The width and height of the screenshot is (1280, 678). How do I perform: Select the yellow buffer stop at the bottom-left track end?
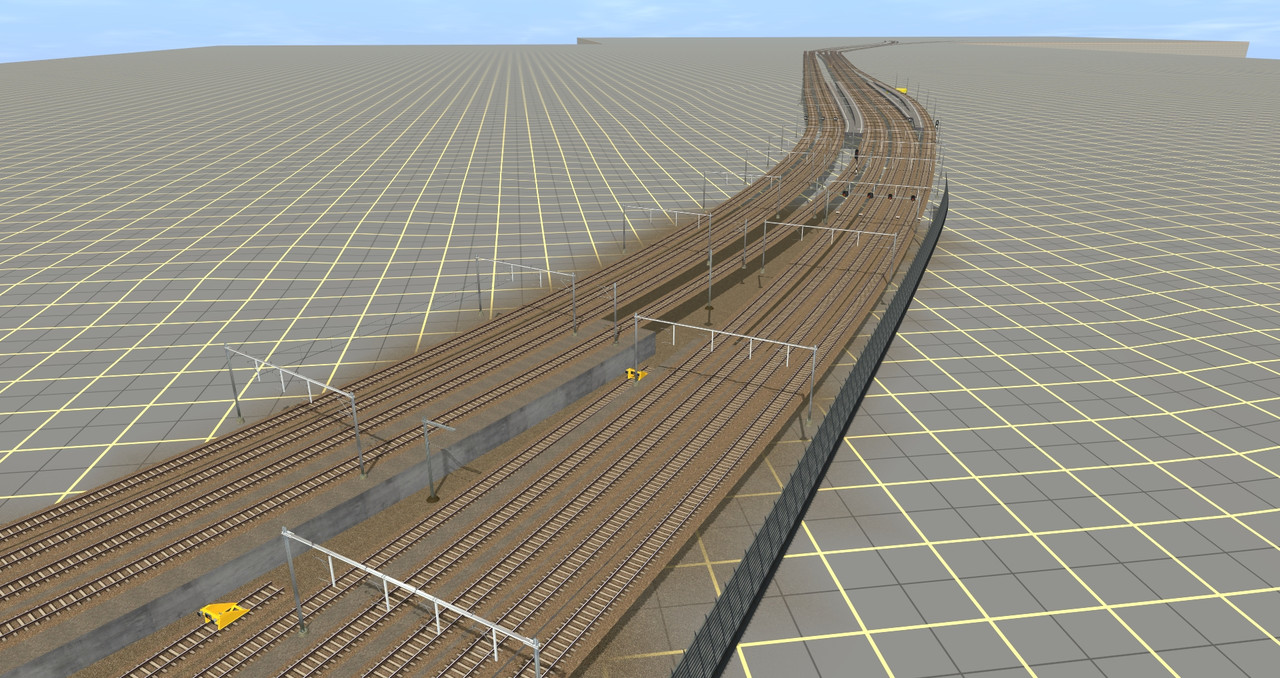[x=222, y=614]
